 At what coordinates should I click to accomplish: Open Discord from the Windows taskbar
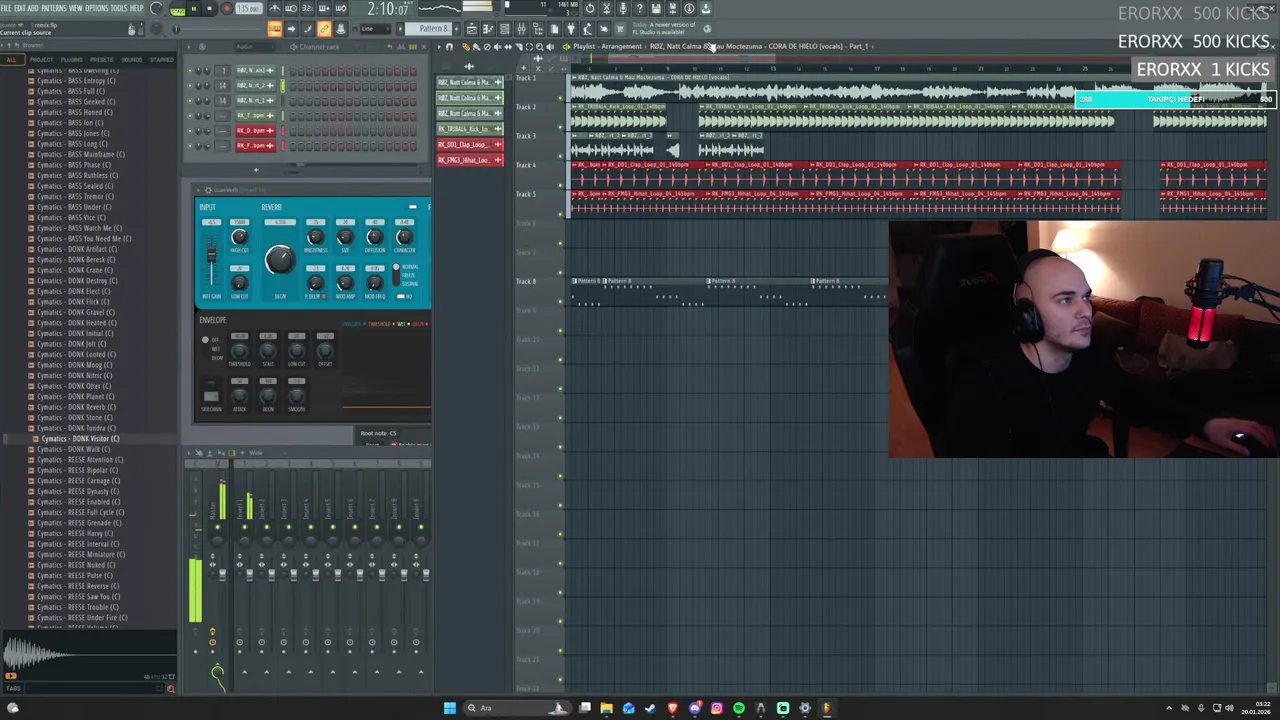click(695, 708)
